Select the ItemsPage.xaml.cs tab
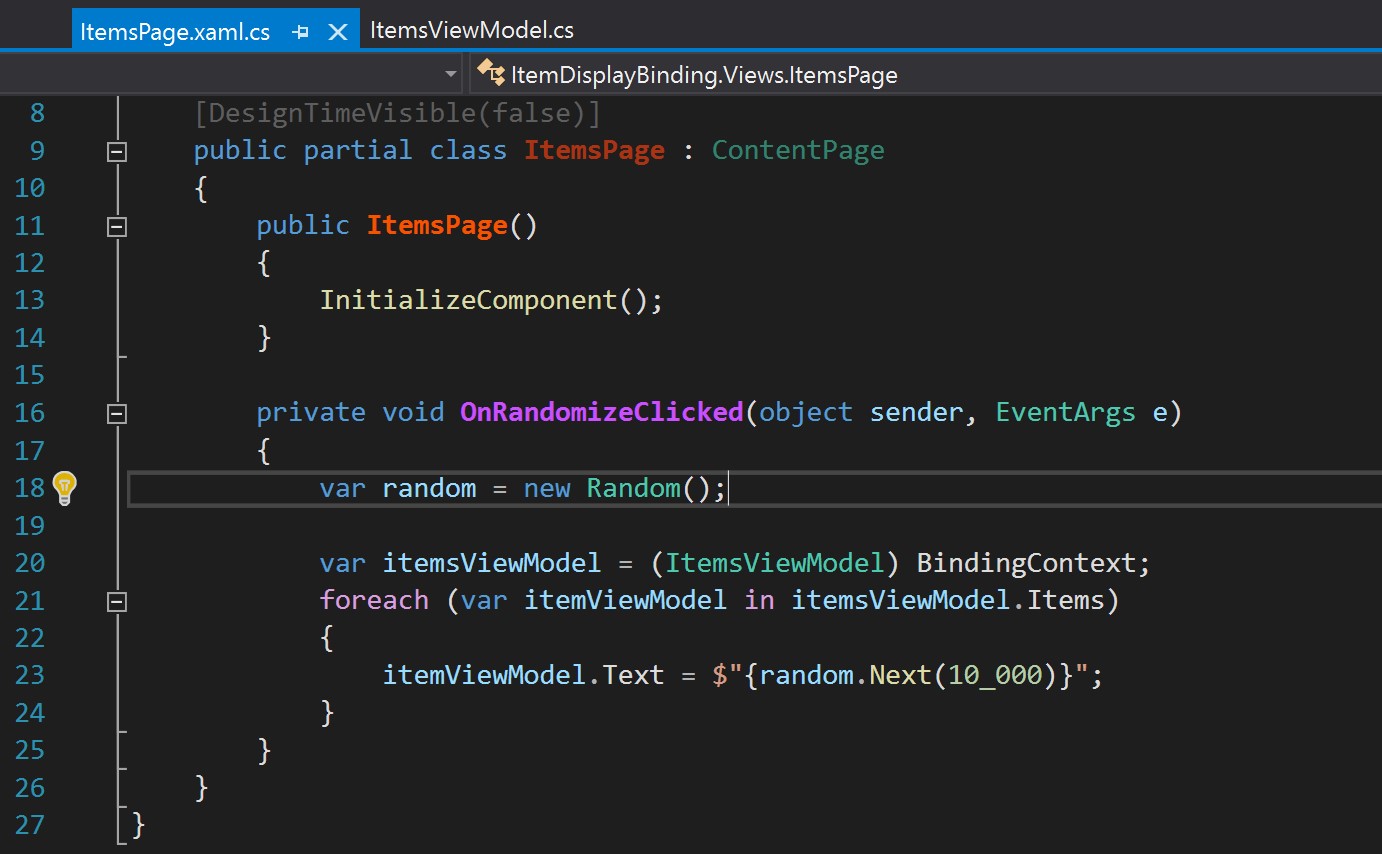 (x=176, y=29)
